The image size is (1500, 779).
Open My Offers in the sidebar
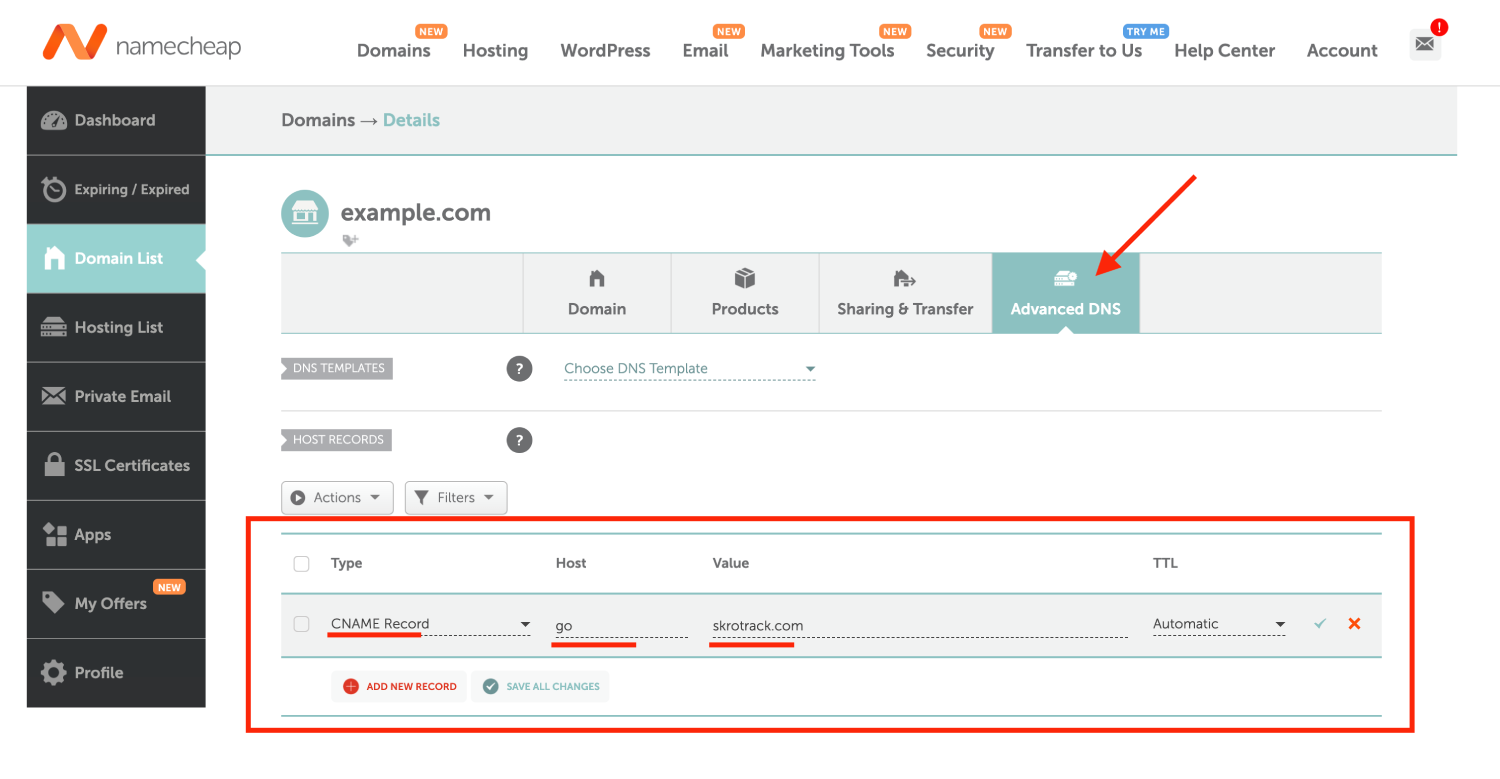tap(116, 603)
